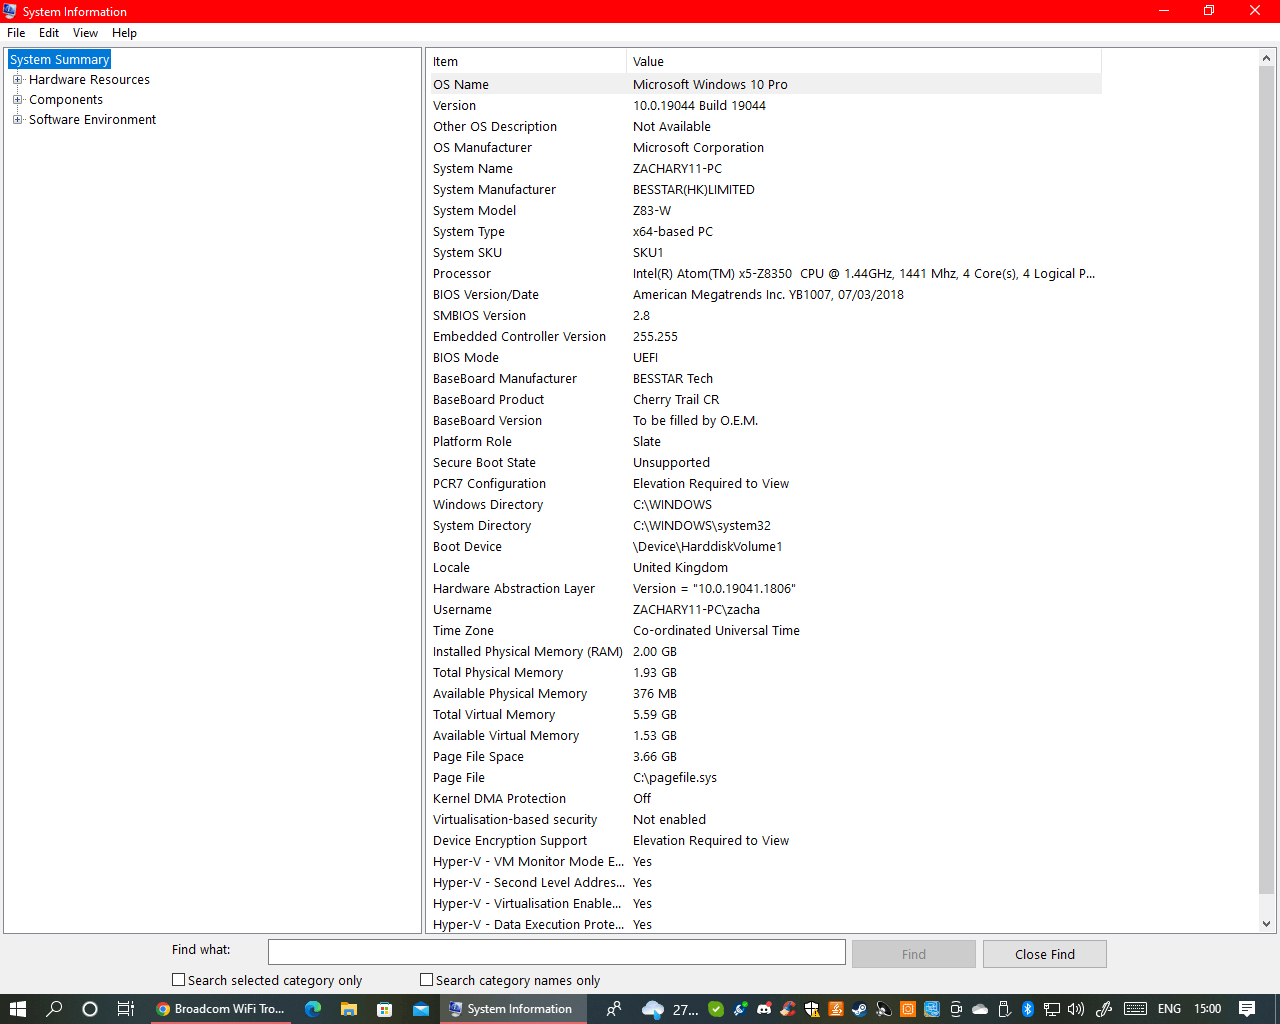Open the weather widget showing 27
The width and height of the screenshot is (1280, 1024).
coord(670,1009)
